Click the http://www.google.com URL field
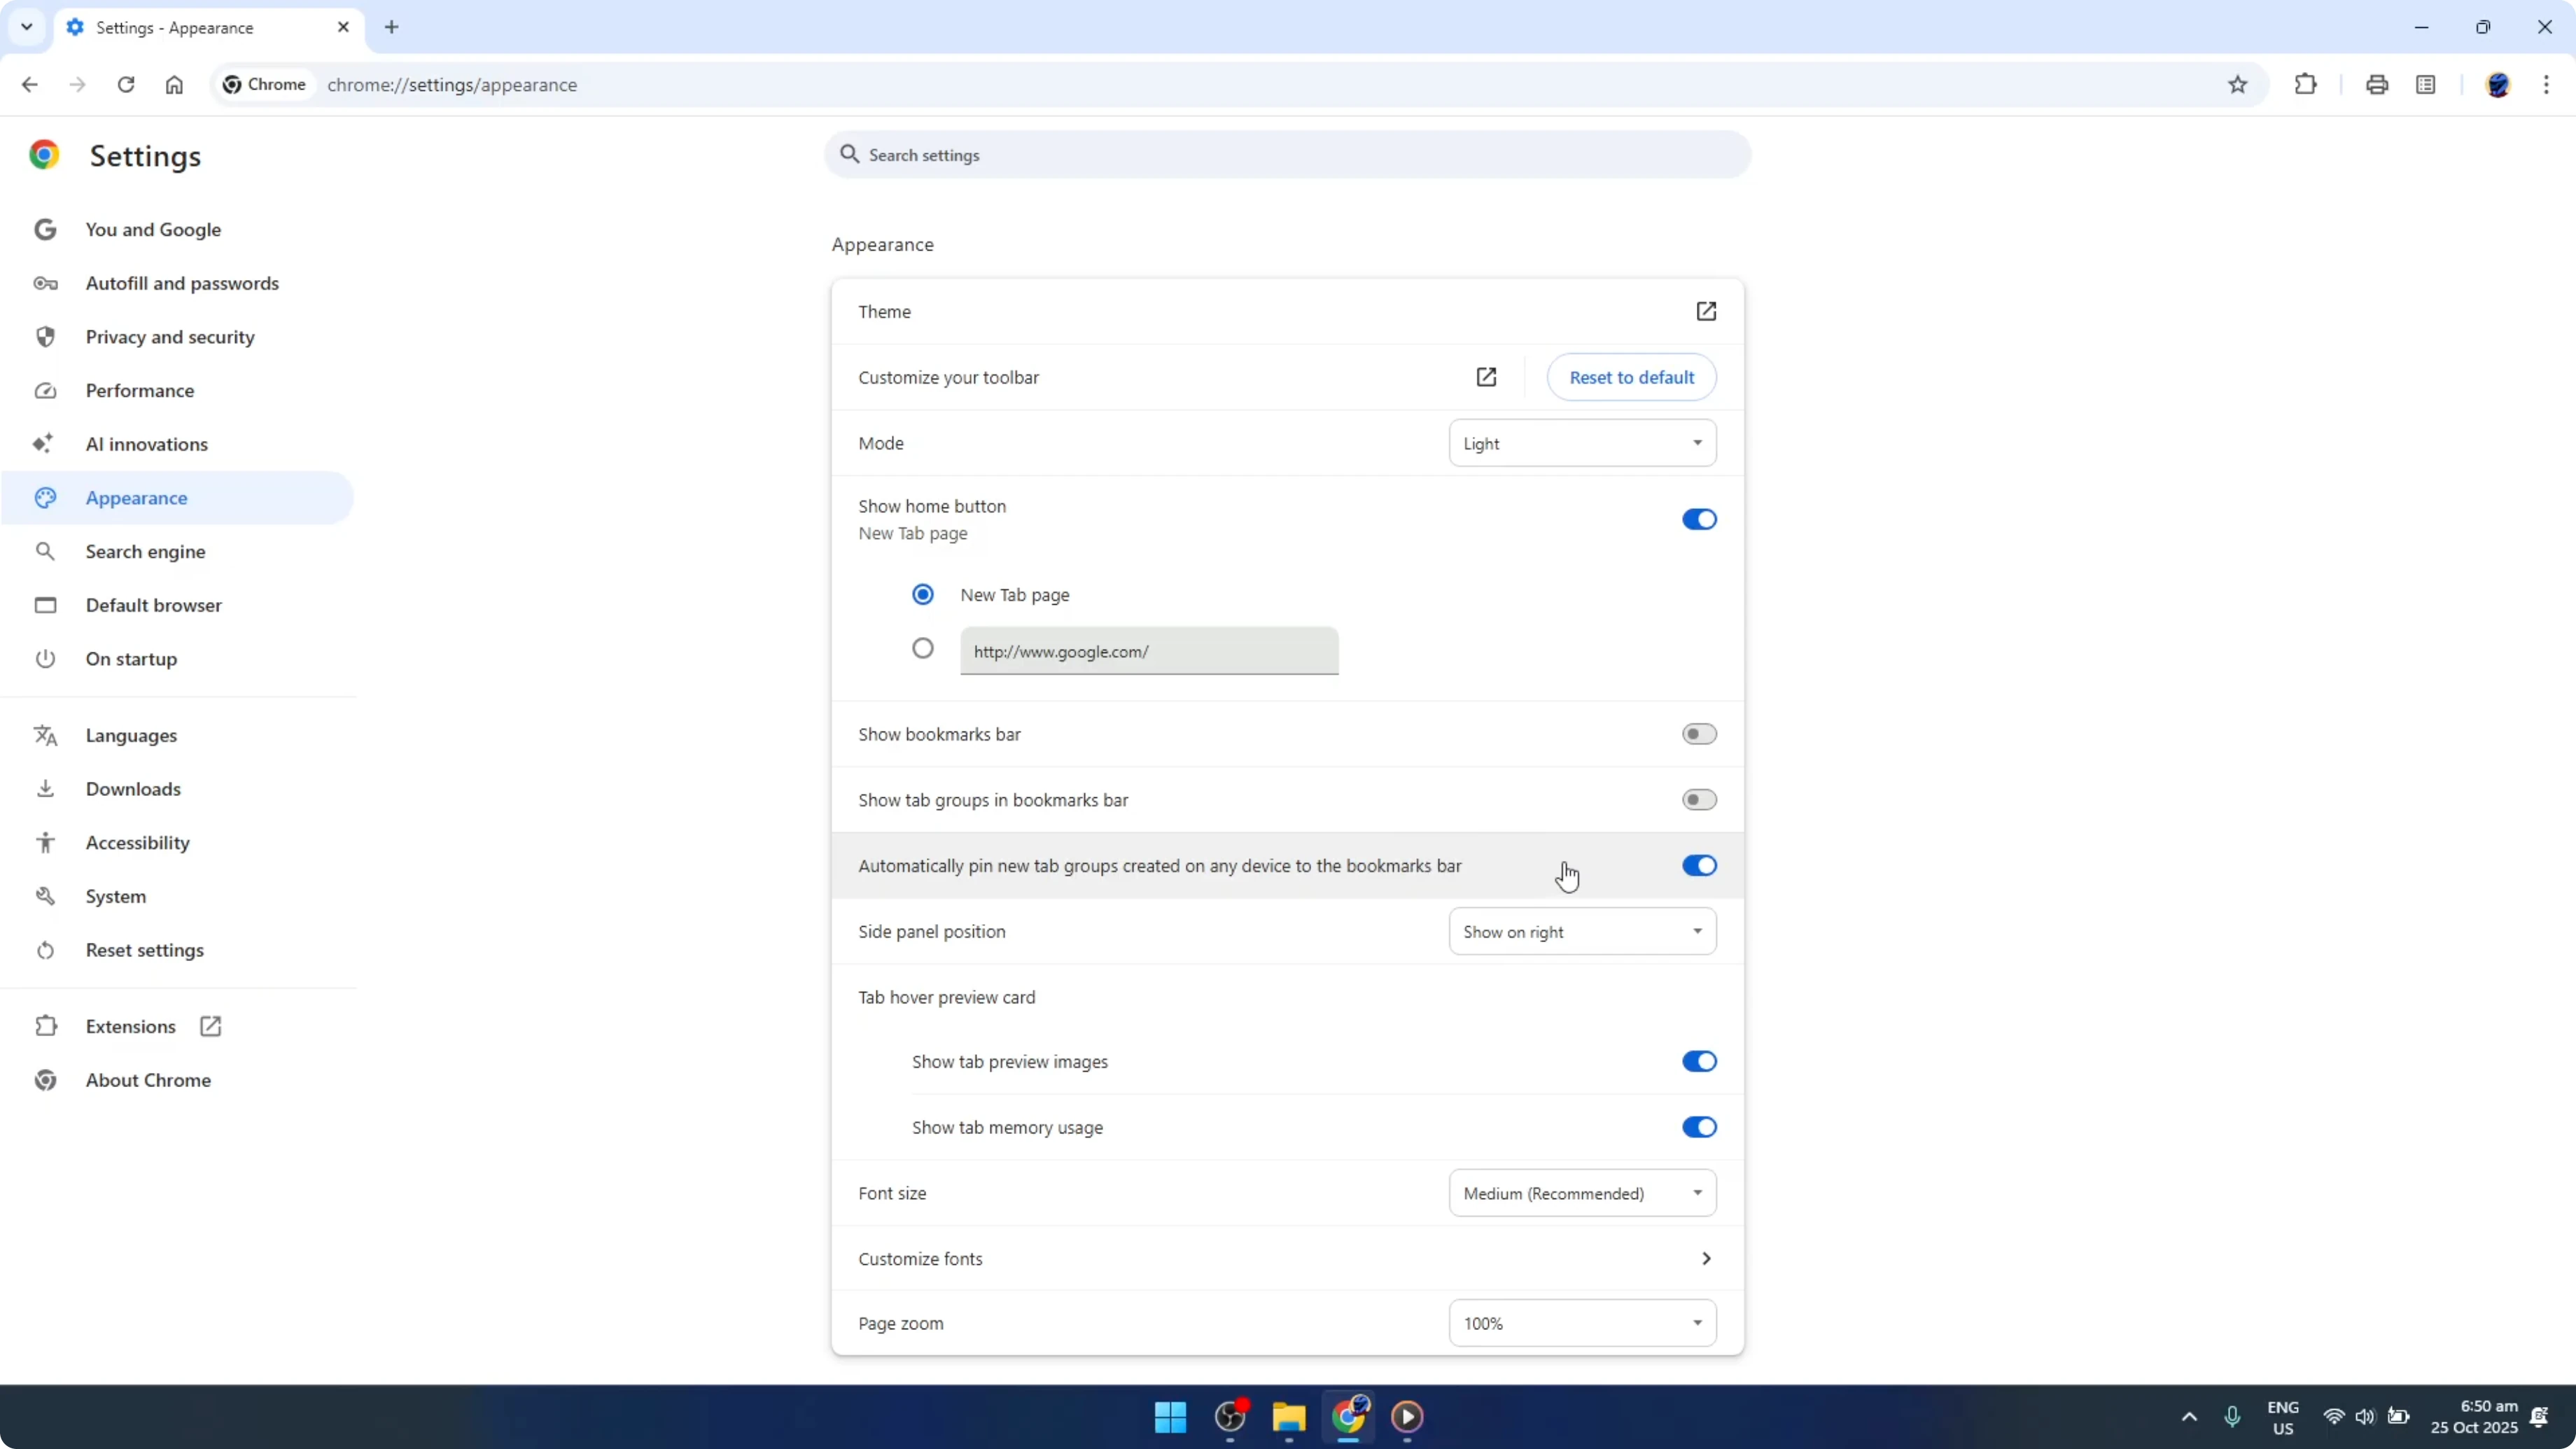The image size is (2576, 1449). [x=1148, y=651]
